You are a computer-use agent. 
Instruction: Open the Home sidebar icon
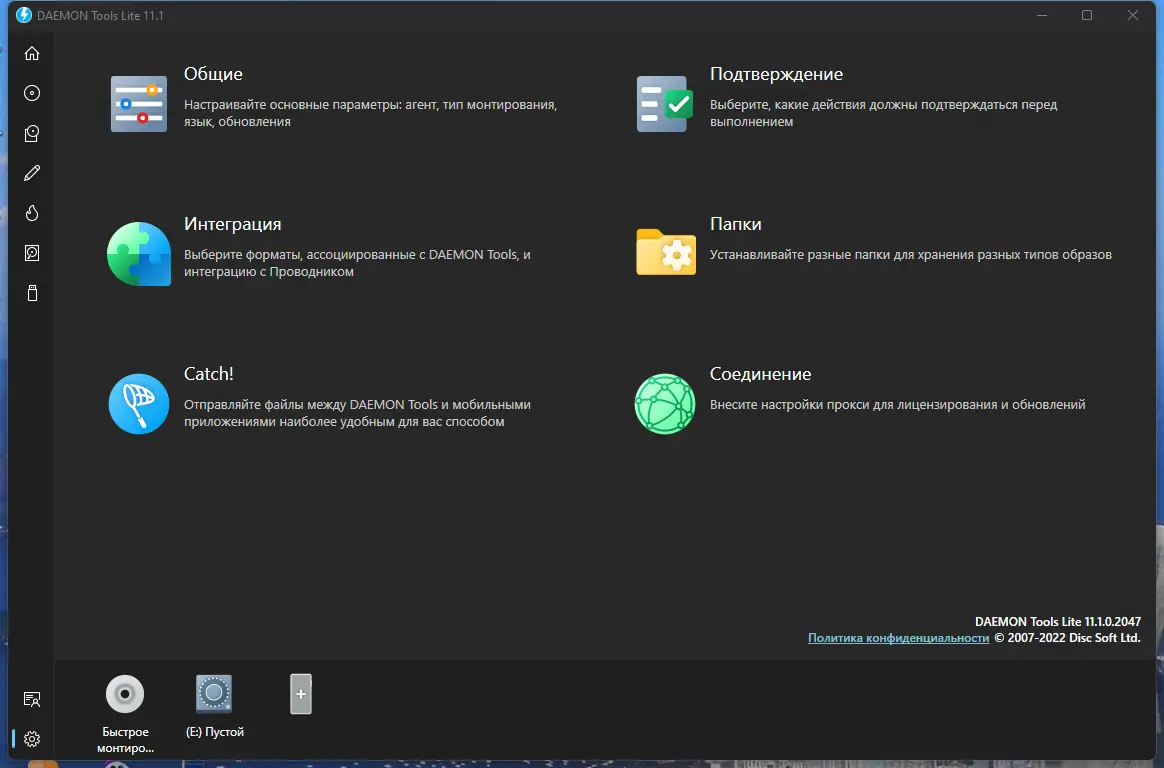(32, 53)
